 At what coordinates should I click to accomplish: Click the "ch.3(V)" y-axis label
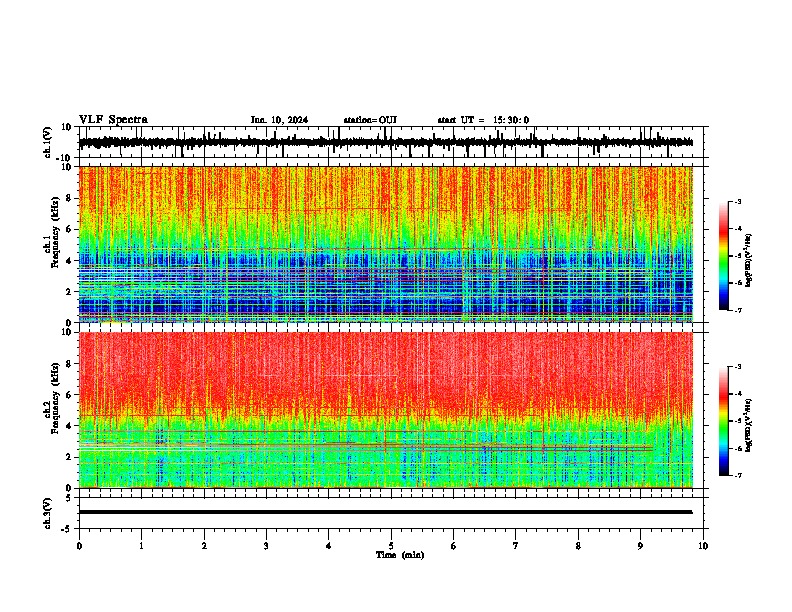tap(48, 513)
